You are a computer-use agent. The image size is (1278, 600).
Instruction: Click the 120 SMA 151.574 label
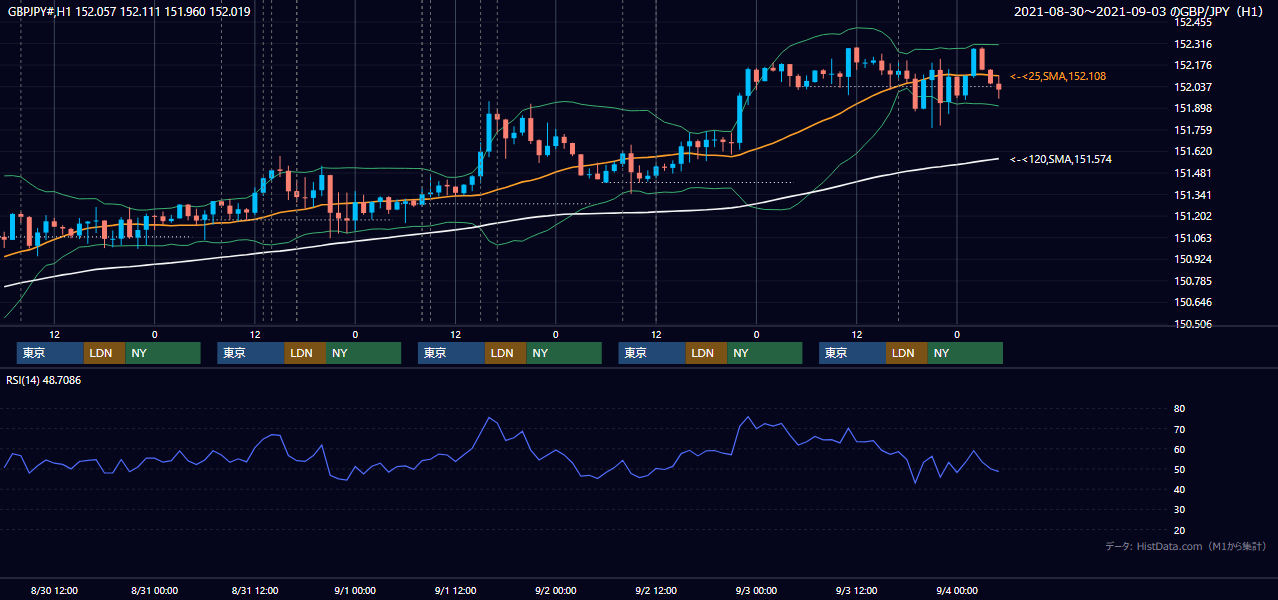(1061, 159)
